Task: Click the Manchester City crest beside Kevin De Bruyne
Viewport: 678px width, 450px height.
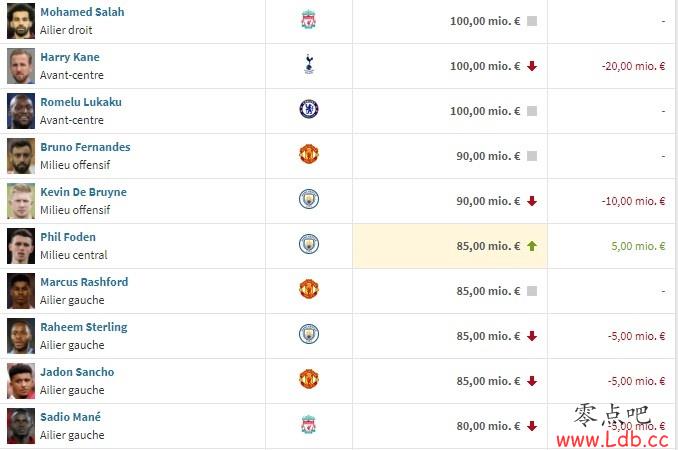Action: coord(309,199)
